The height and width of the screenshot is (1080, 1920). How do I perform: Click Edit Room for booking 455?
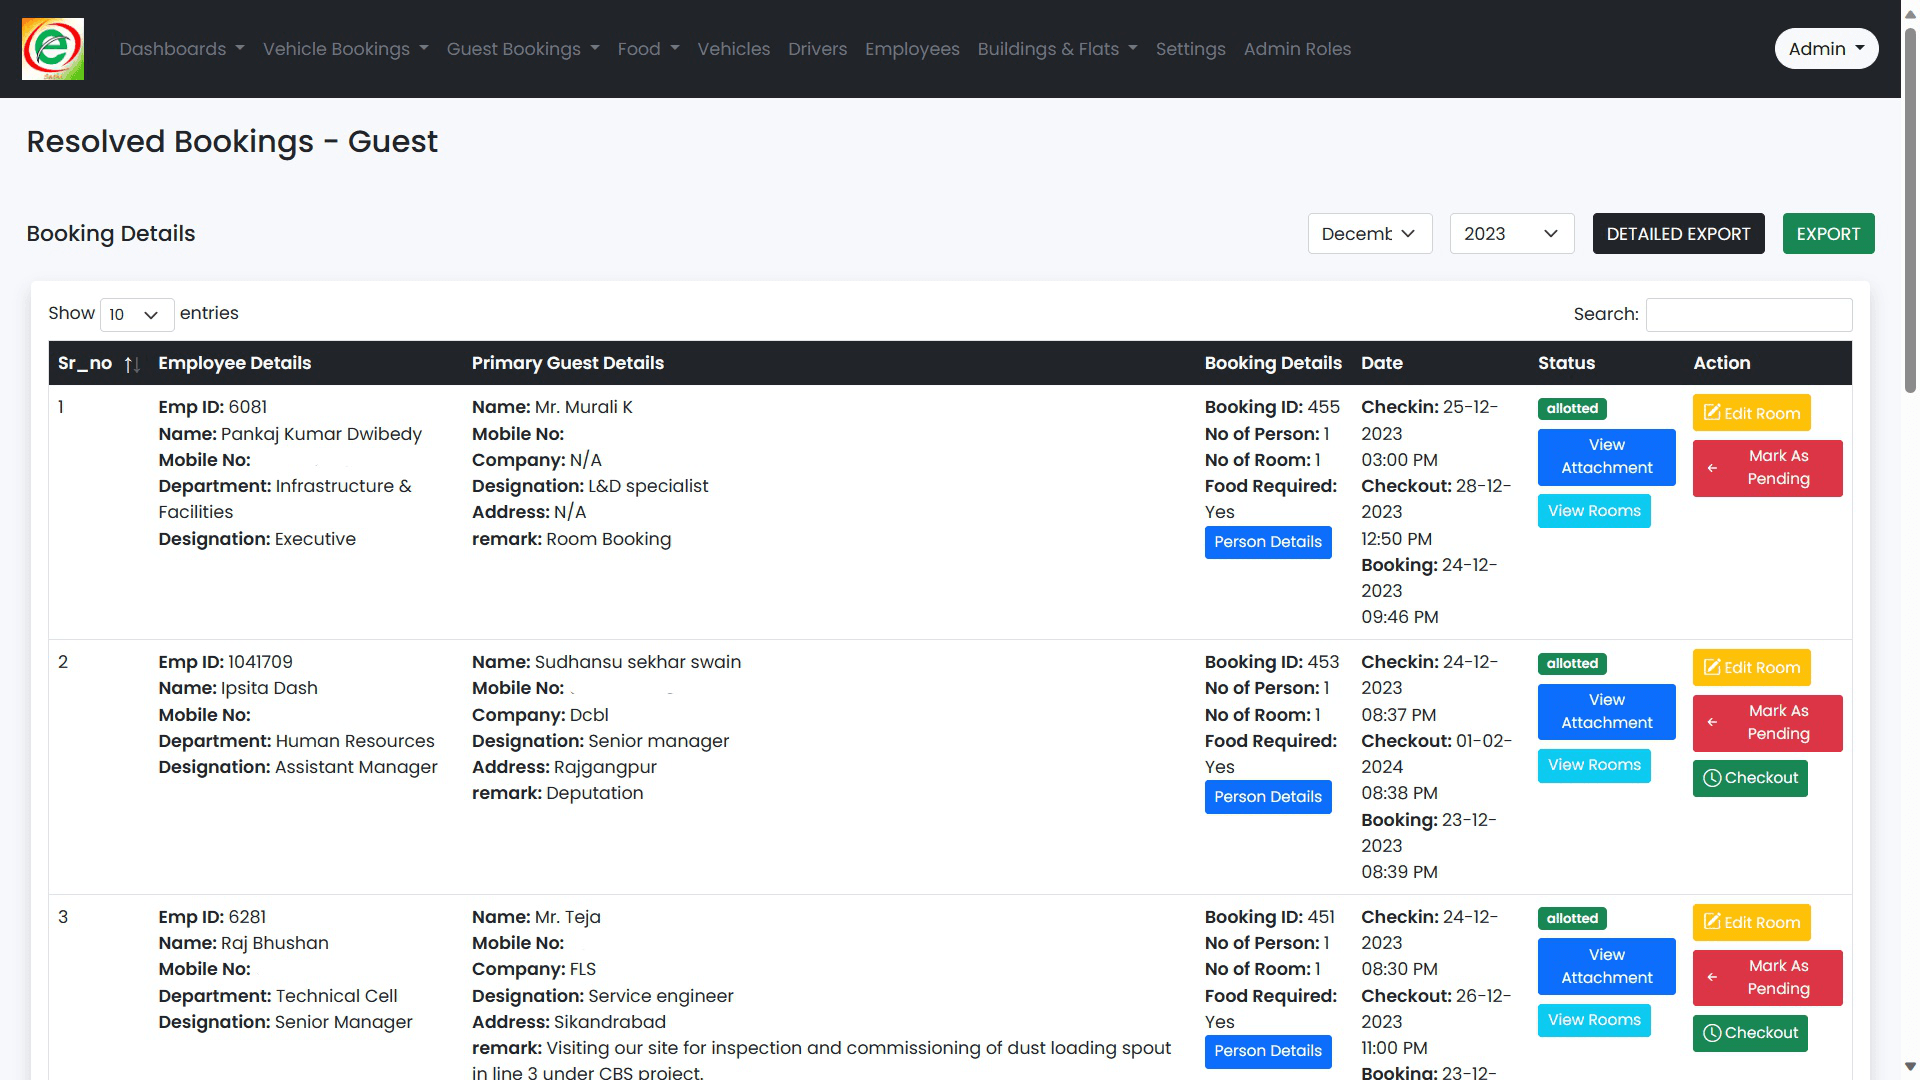click(1751, 413)
